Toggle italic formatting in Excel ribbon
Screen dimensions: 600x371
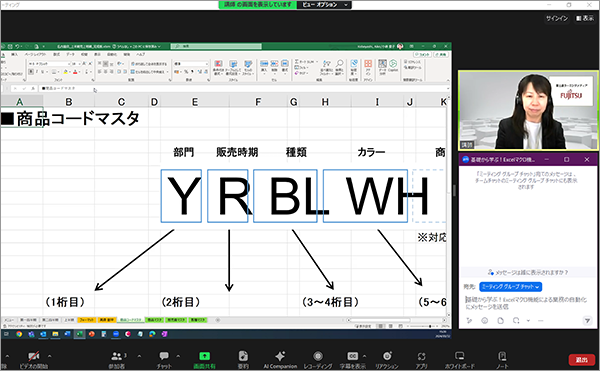point(37,72)
